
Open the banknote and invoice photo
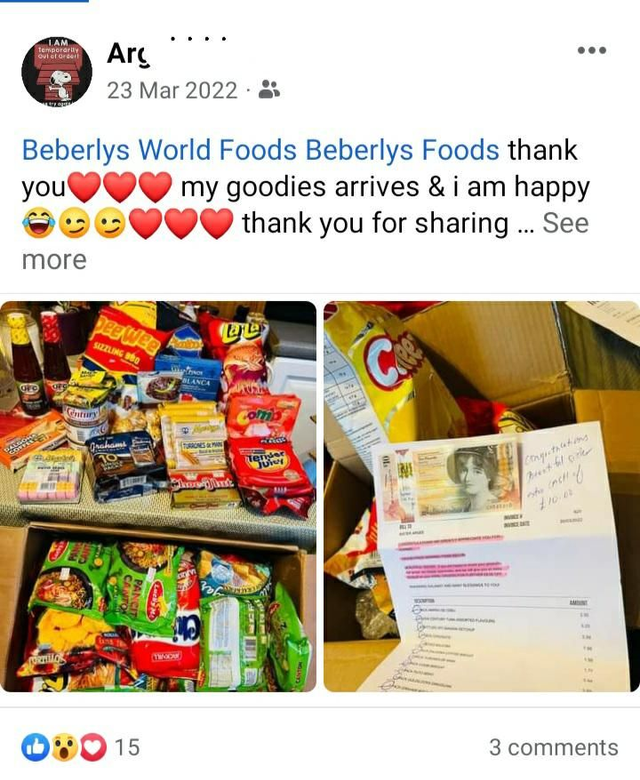[x=481, y=496]
